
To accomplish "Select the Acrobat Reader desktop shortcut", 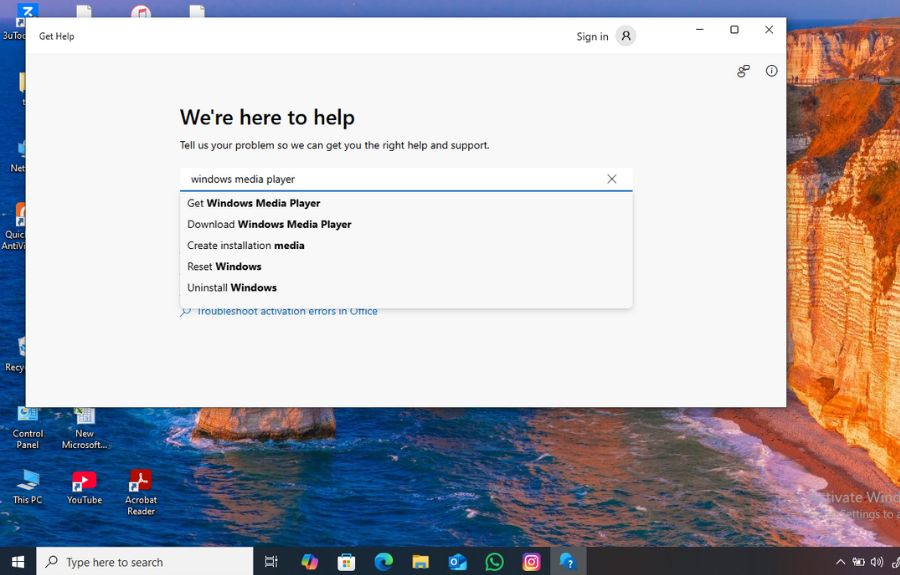I will (x=141, y=492).
